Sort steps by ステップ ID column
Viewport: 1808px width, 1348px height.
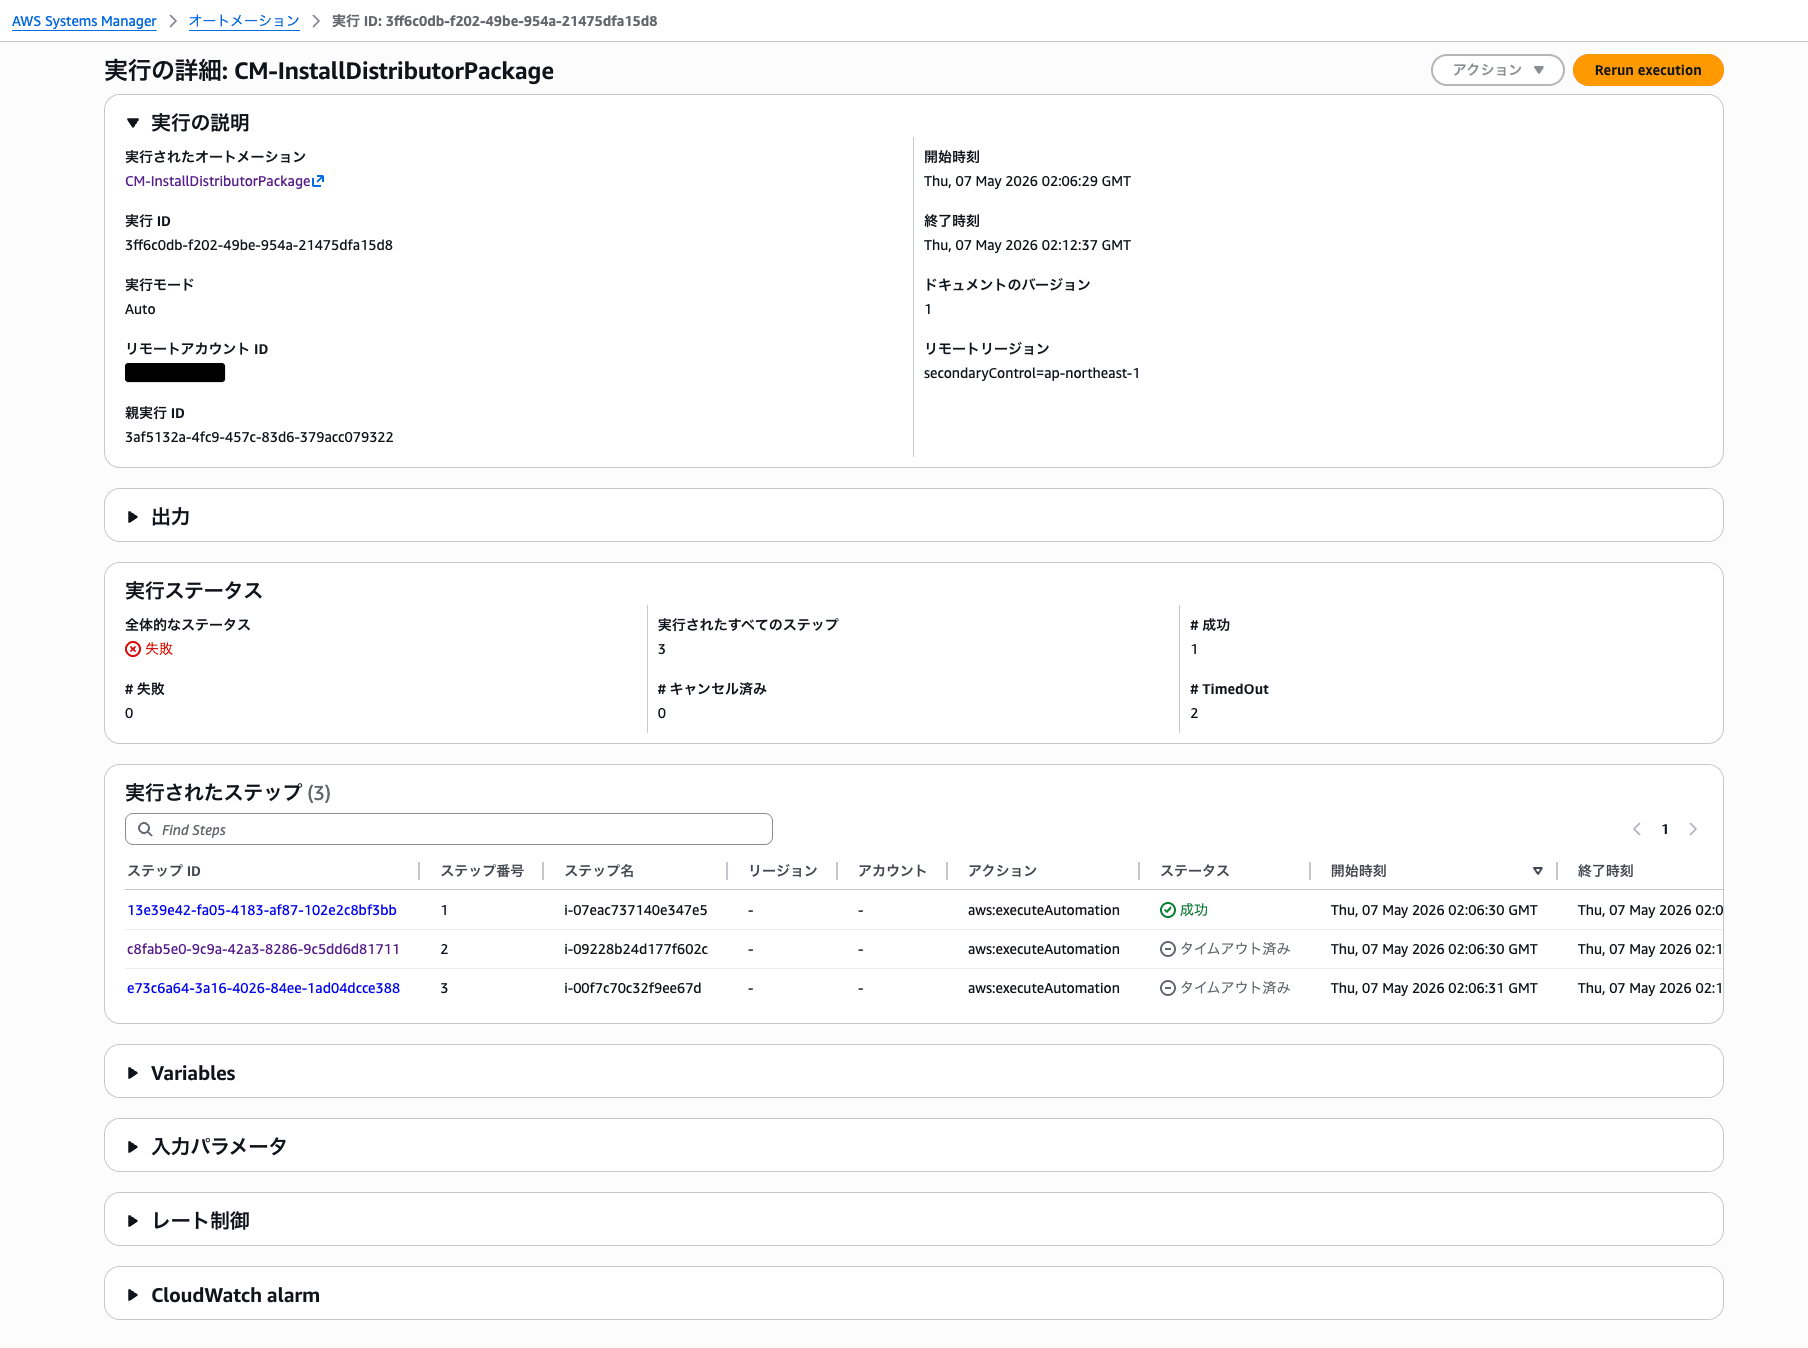click(164, 871)
